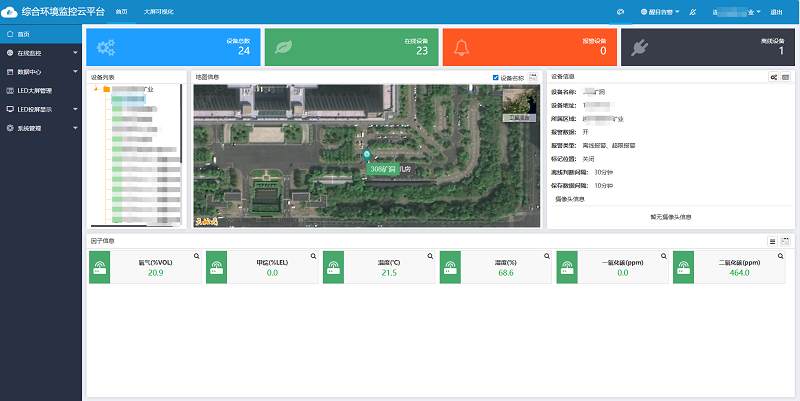800x401 pixels.
Task: Toggle the mute icon in top bar
Action: click(x=693, y=12)
